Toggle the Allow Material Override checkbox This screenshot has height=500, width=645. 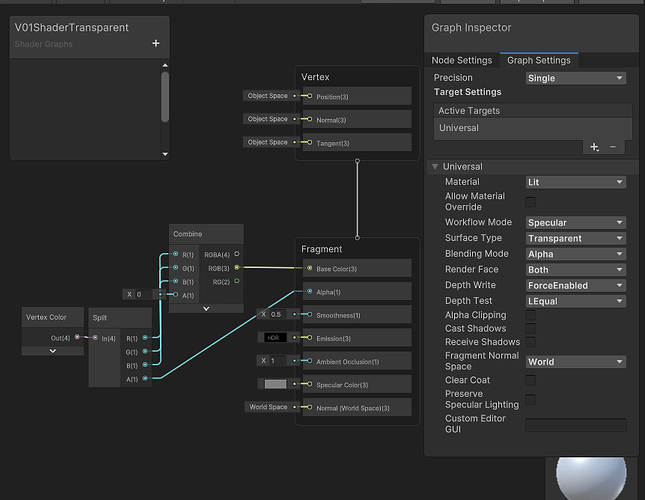tap(531, 202)
